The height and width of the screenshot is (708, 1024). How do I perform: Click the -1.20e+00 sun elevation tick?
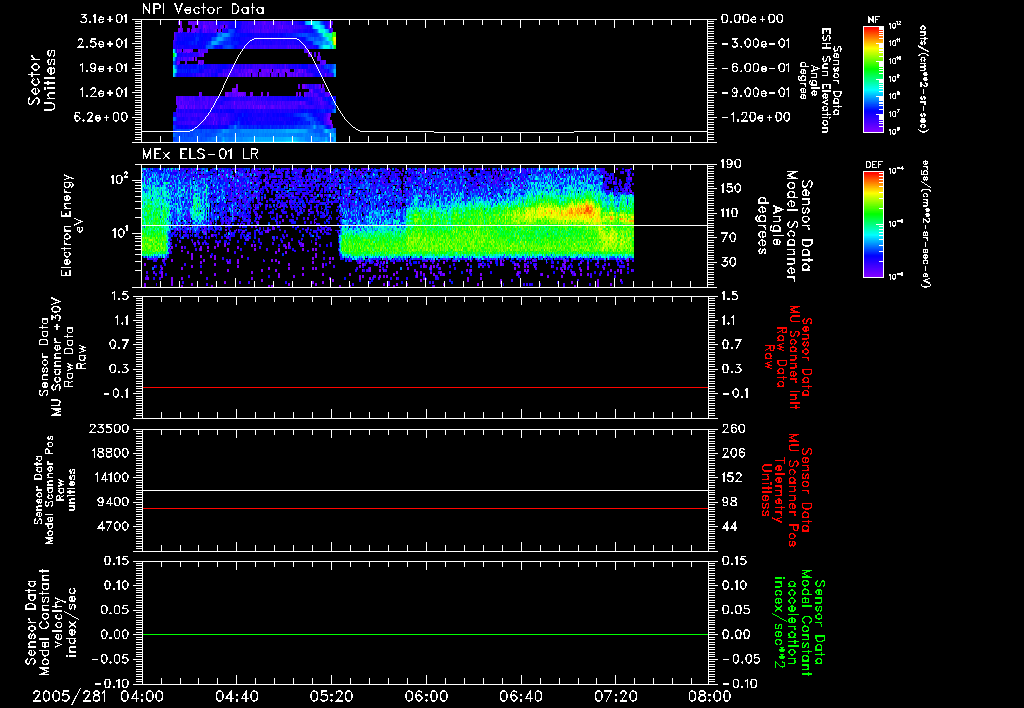coord(754,118)
